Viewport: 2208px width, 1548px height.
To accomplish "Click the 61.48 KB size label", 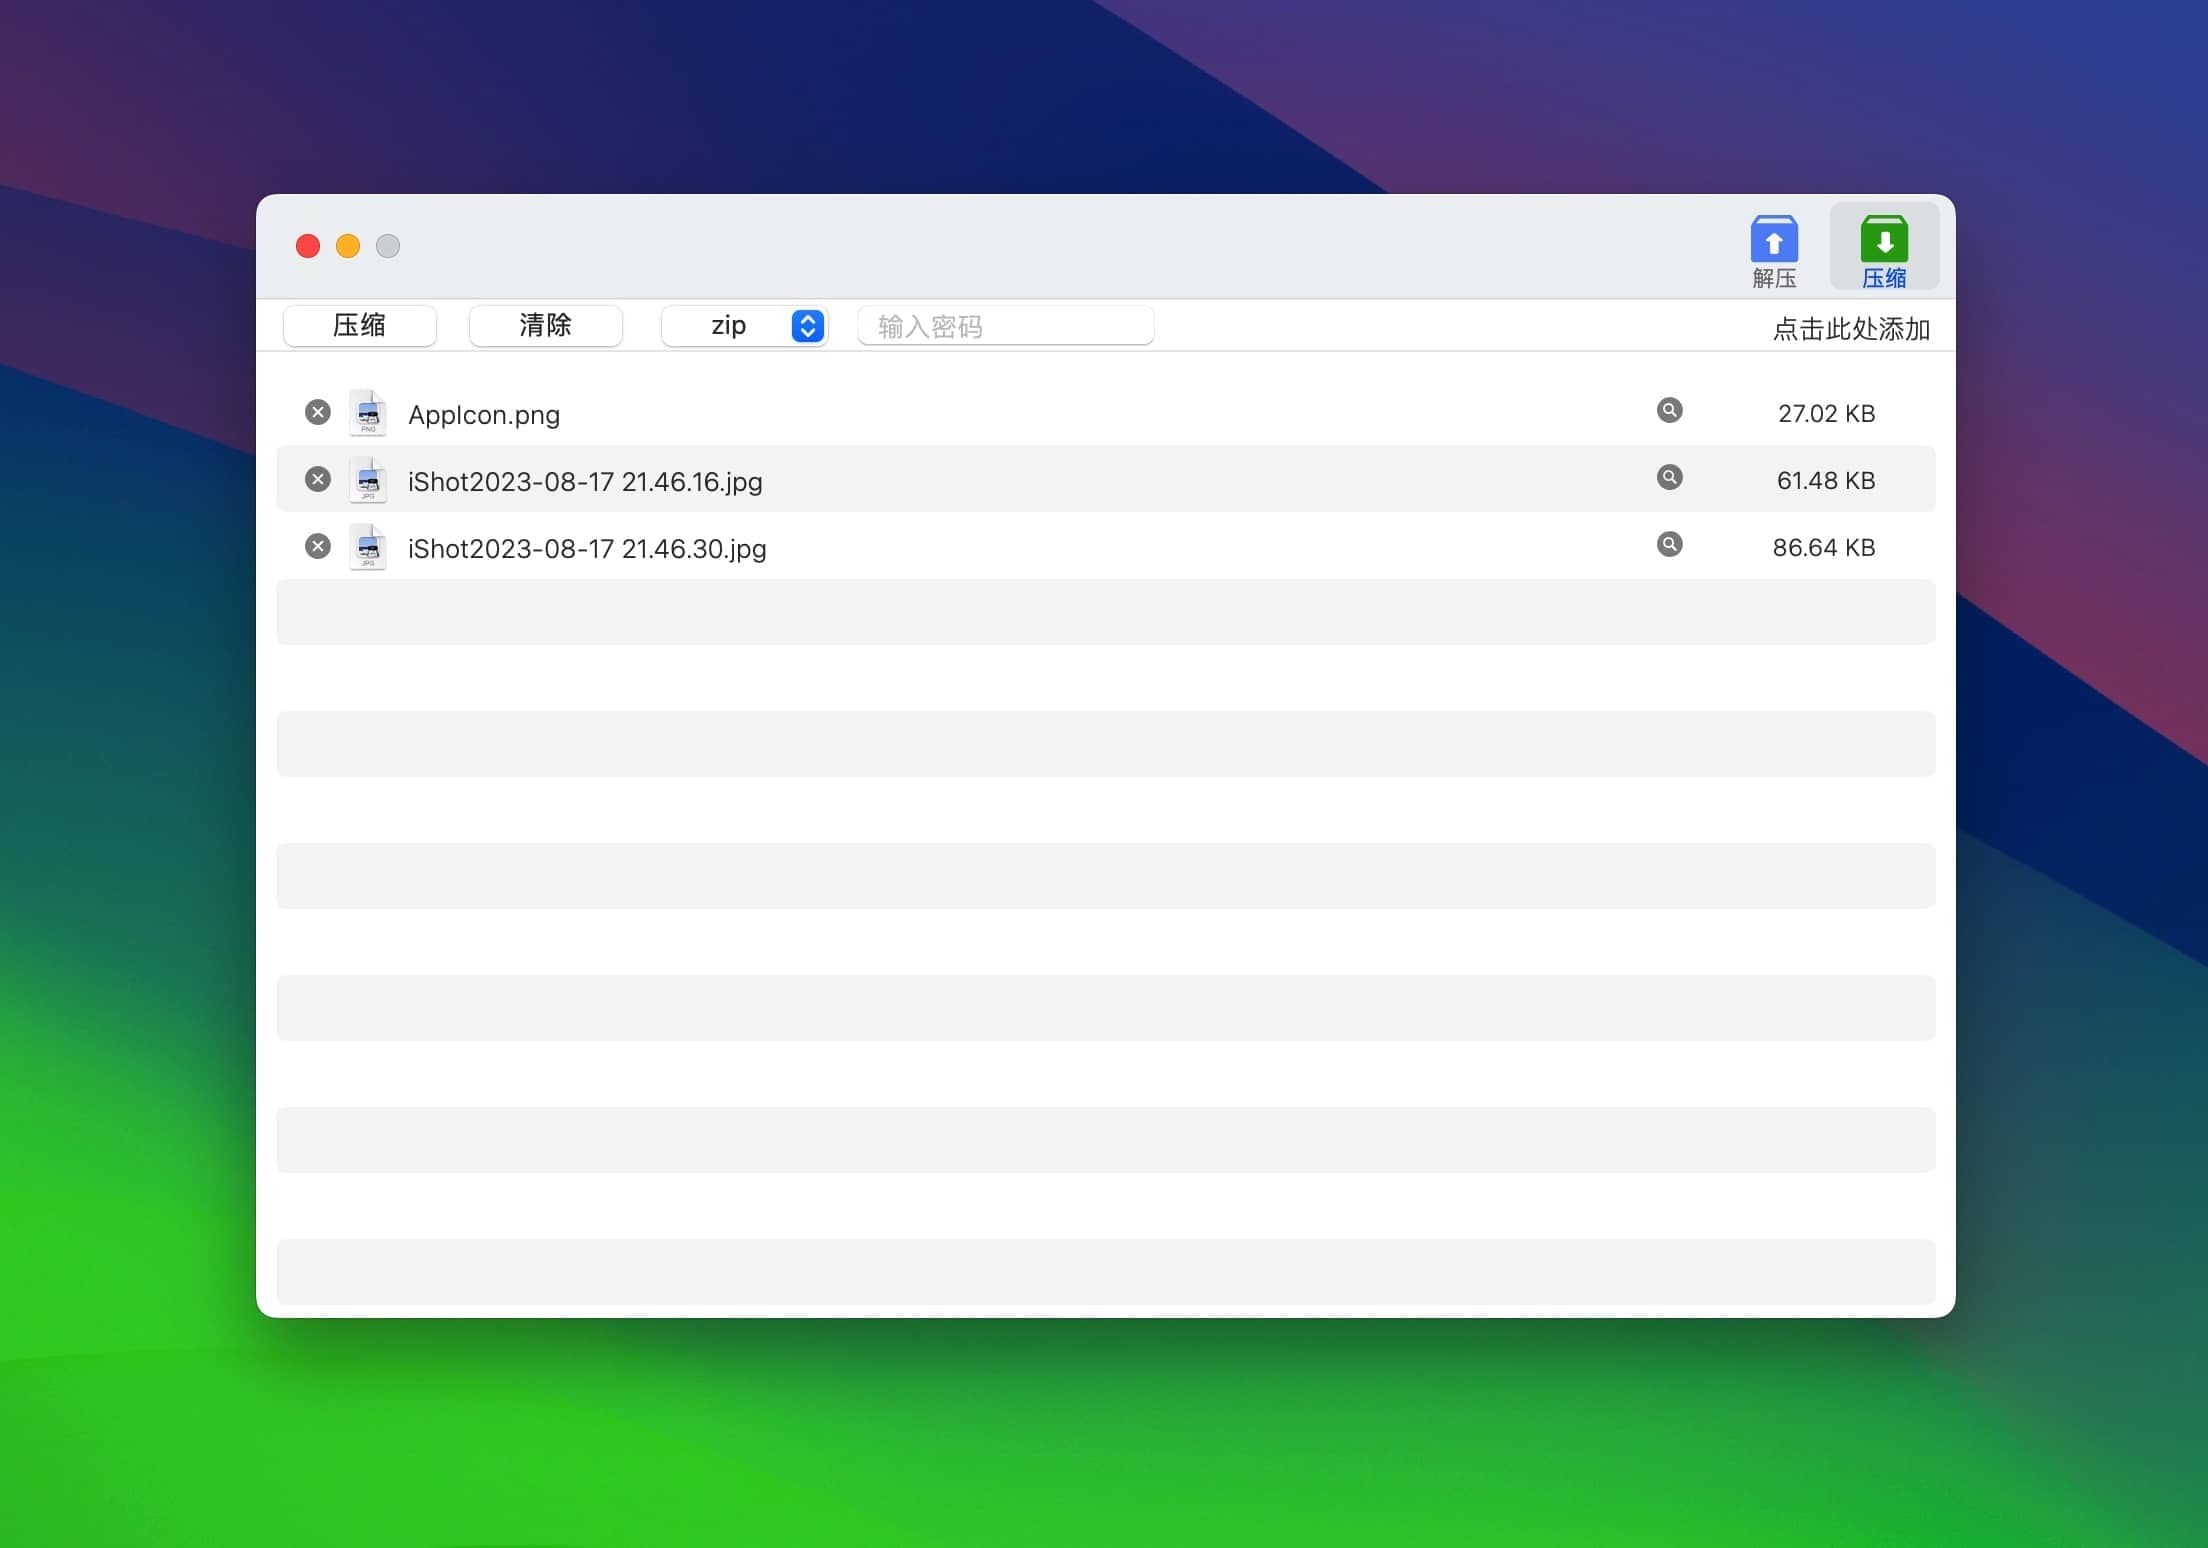I will (x=1825, y=481).
